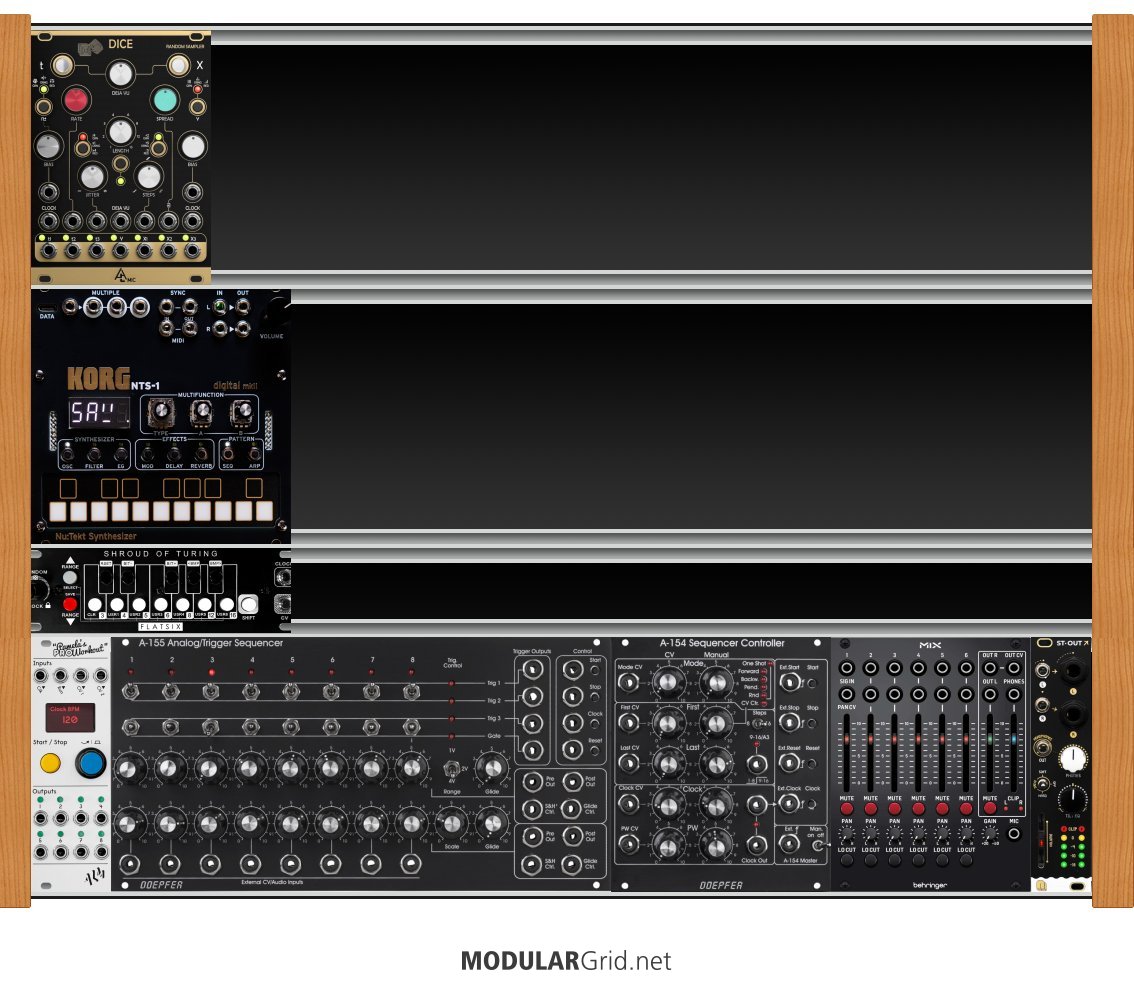Click the Stop button on the A-154
The height and width of the screenshot is (982, 1134).
812,722
